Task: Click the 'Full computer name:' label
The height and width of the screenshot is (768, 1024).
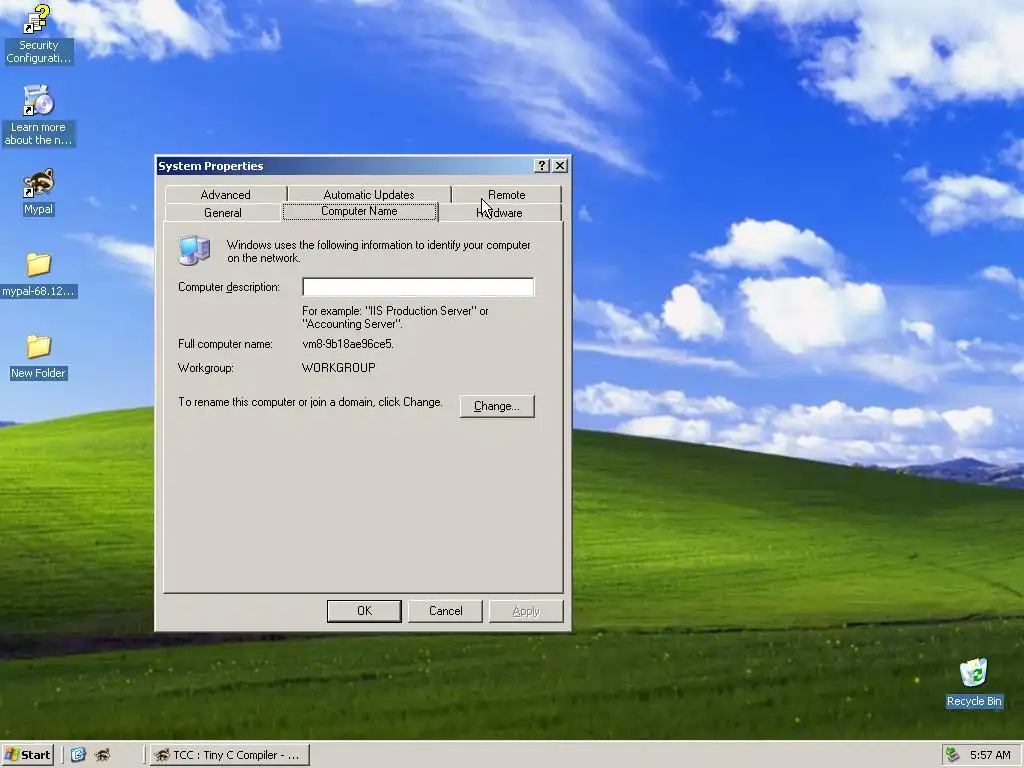Action: pos(225,344)
